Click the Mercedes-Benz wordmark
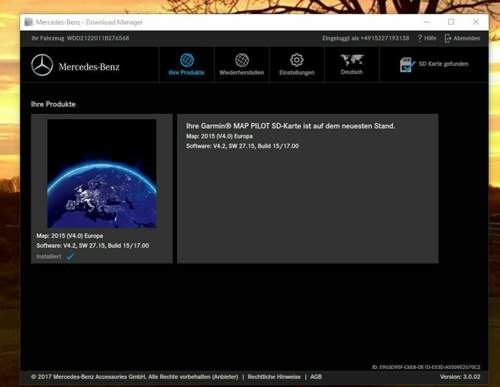The height and width of the screenshot is (387, 500). tap(89, 67)
